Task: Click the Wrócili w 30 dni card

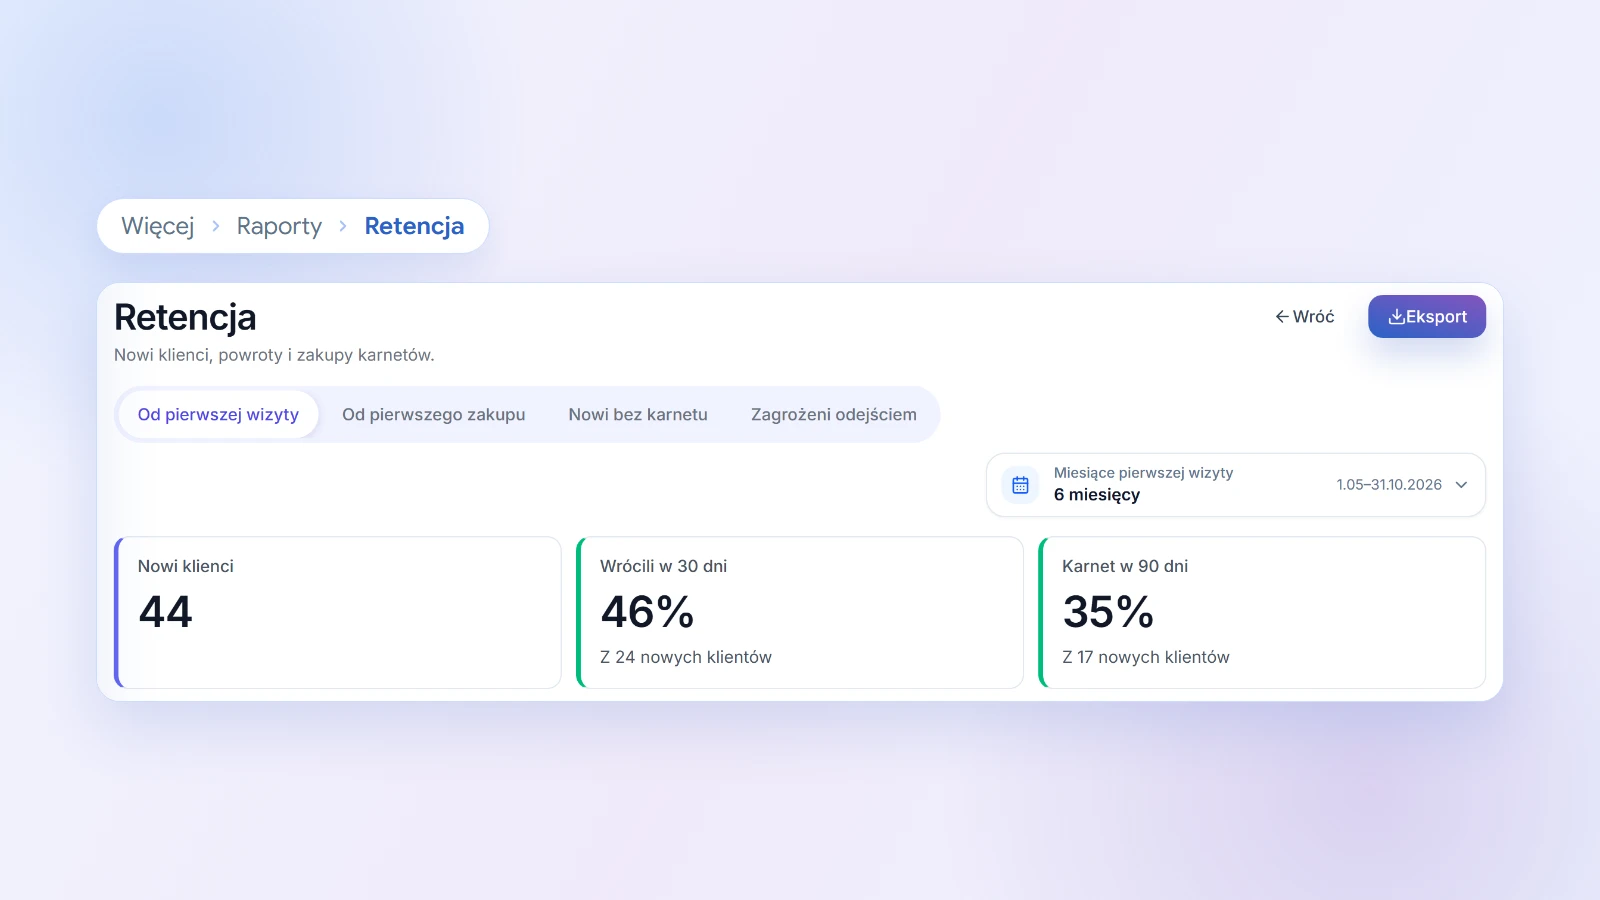Action: pos(800,613)
